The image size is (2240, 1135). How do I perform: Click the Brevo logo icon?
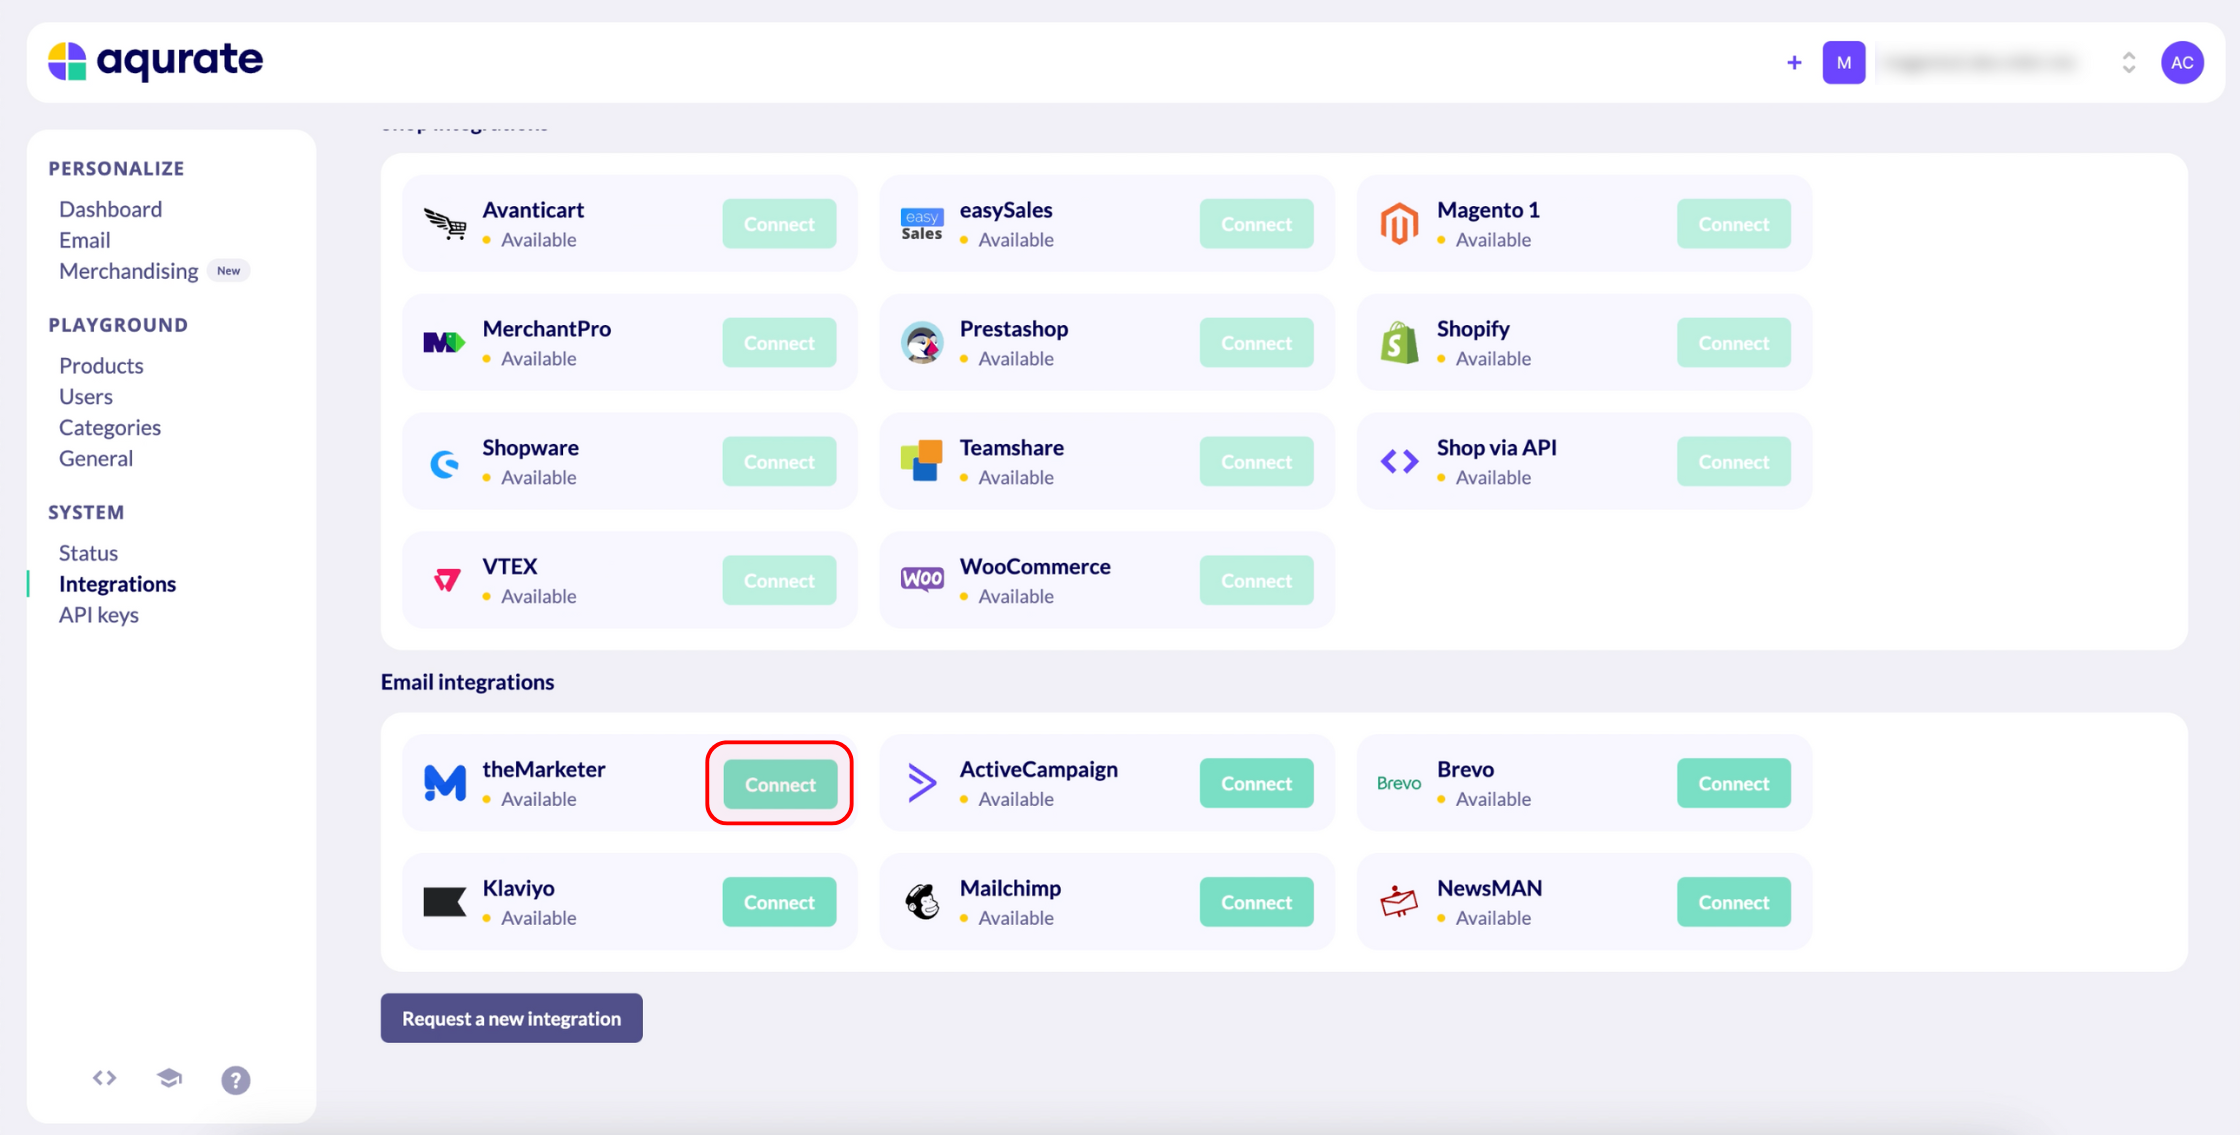1399,783
